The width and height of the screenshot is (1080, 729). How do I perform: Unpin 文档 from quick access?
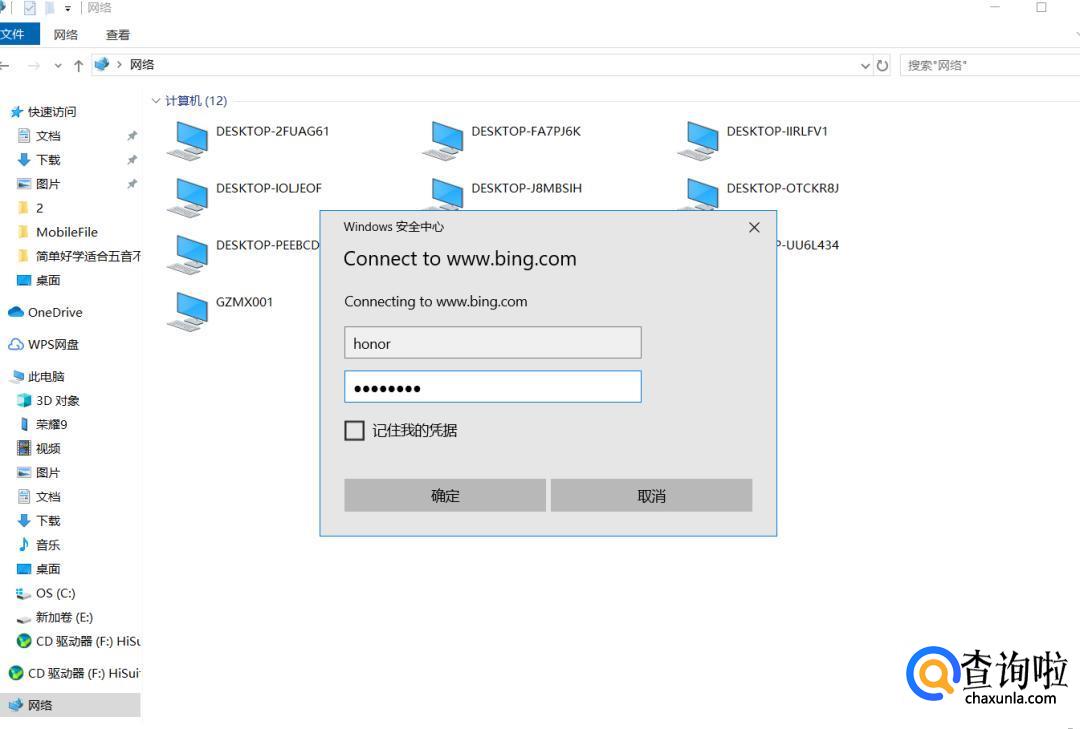[x=132, y=136]
